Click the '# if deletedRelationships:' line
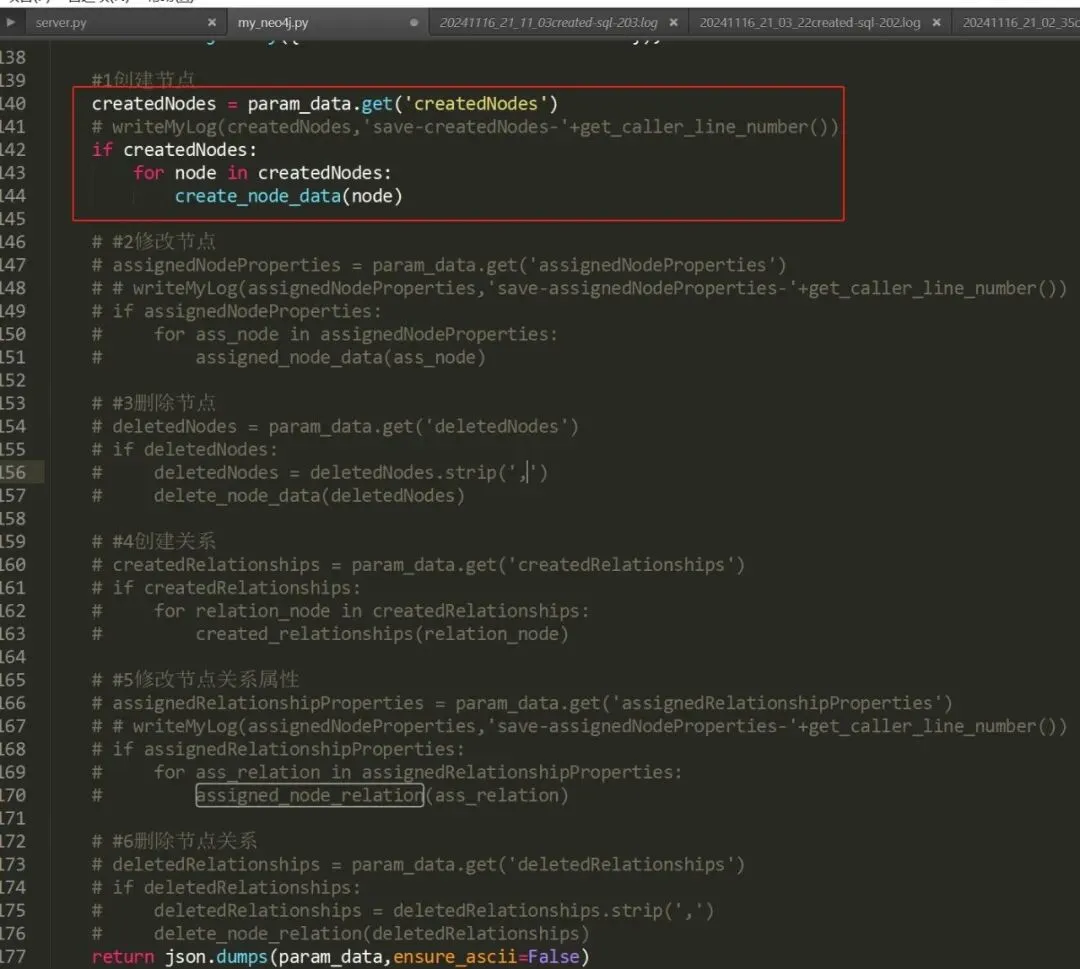The height and width of the screenshot is (969, 1080). click(226, 888)
